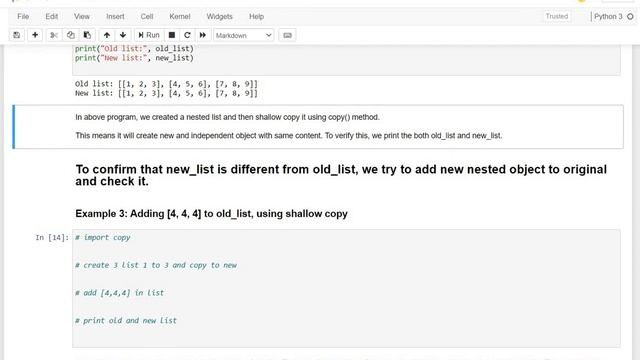The height and width of the screenshot is (360, 640).
Task: Click the 'New list:' output line
Action: tap(166, 93)
